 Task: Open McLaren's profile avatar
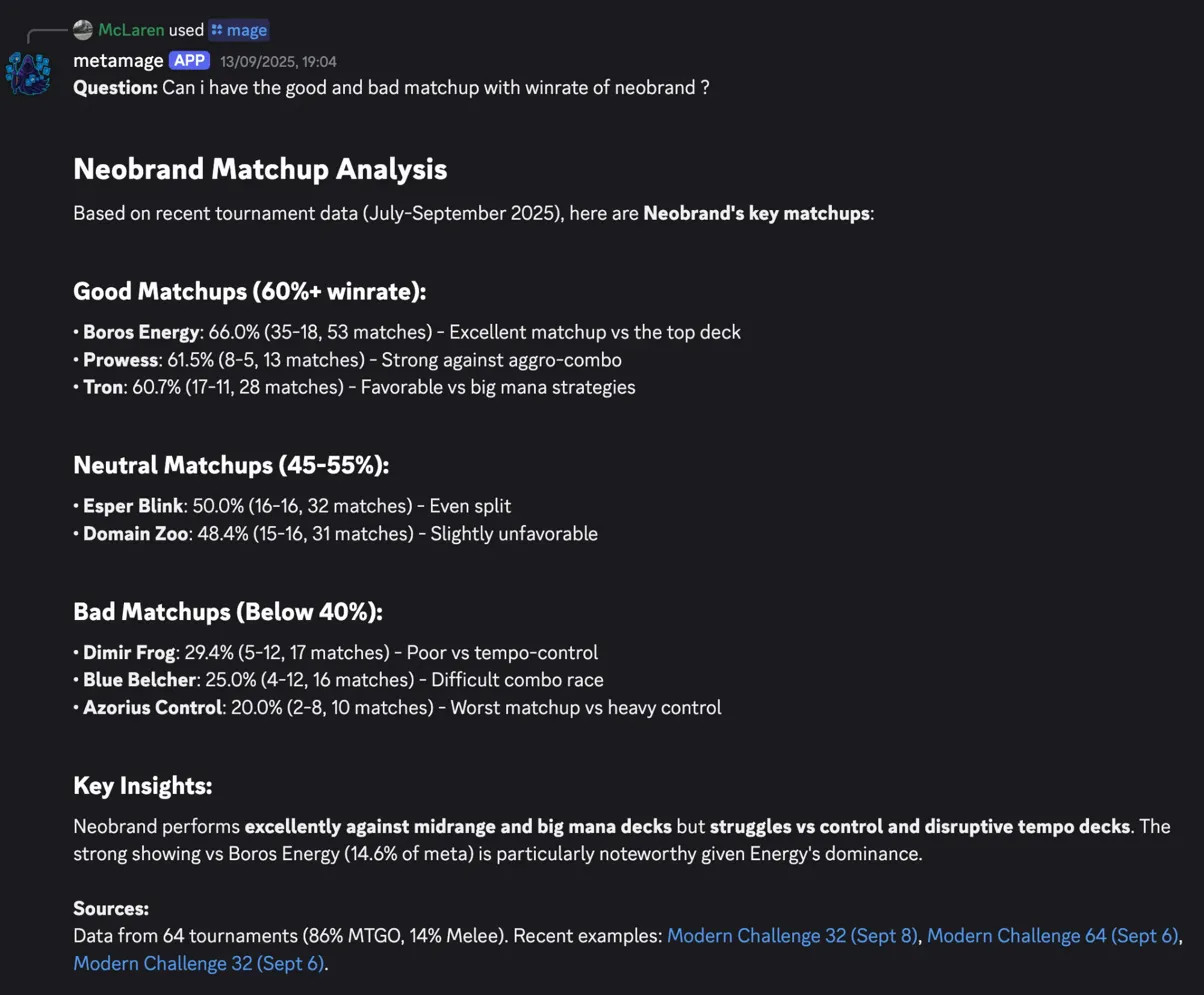click(84, 30)
